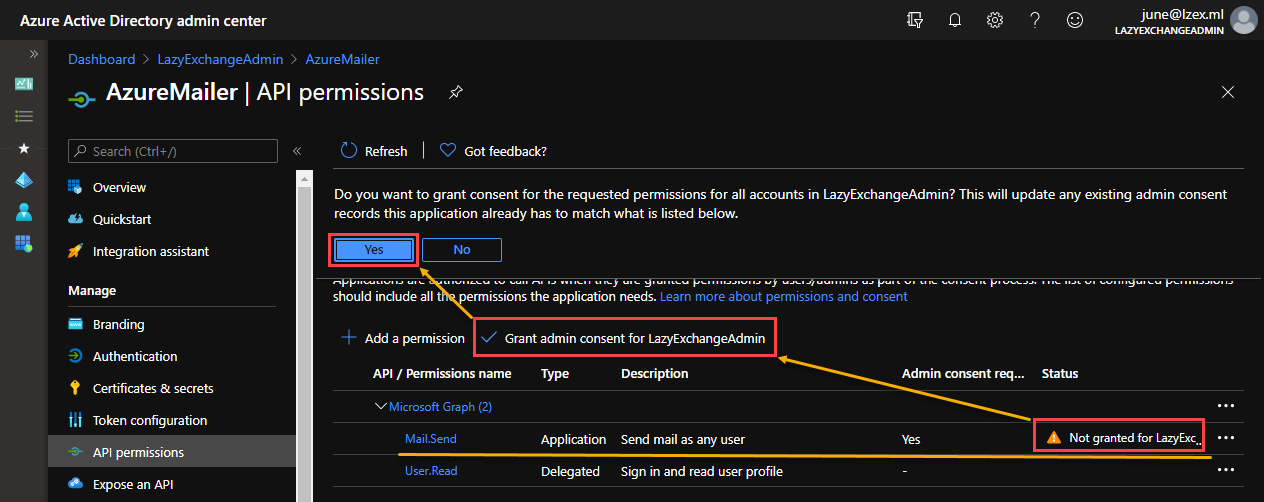This screenshot has width=1264, height=502.
Task: Click the Description column header
Action: (654, 374)
